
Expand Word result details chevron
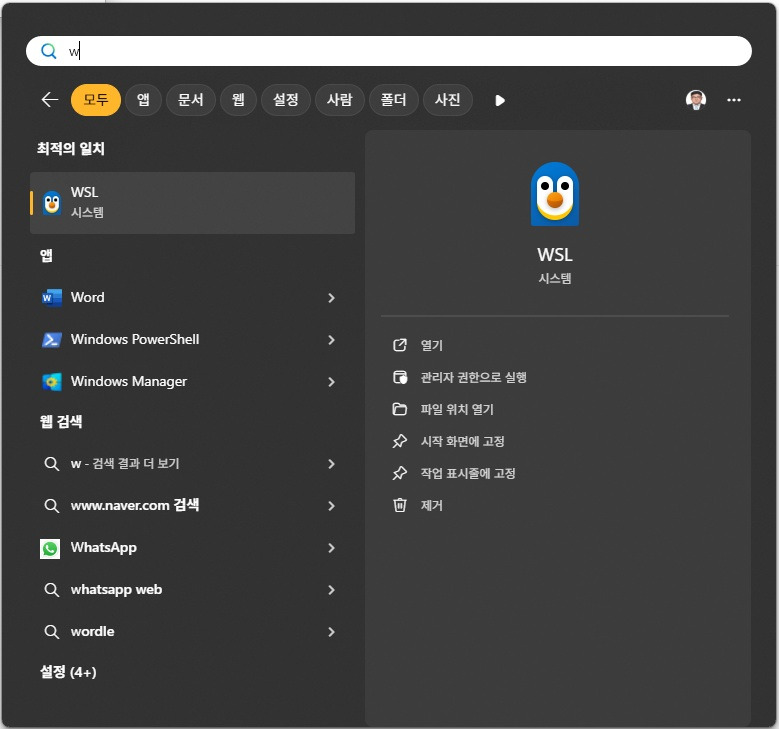tap(331, 298)
